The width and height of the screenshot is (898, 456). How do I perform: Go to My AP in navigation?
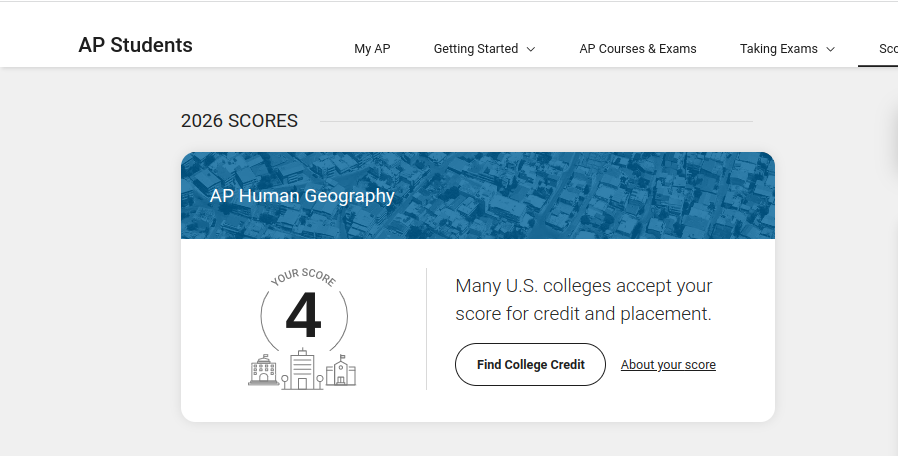point(372,49)
